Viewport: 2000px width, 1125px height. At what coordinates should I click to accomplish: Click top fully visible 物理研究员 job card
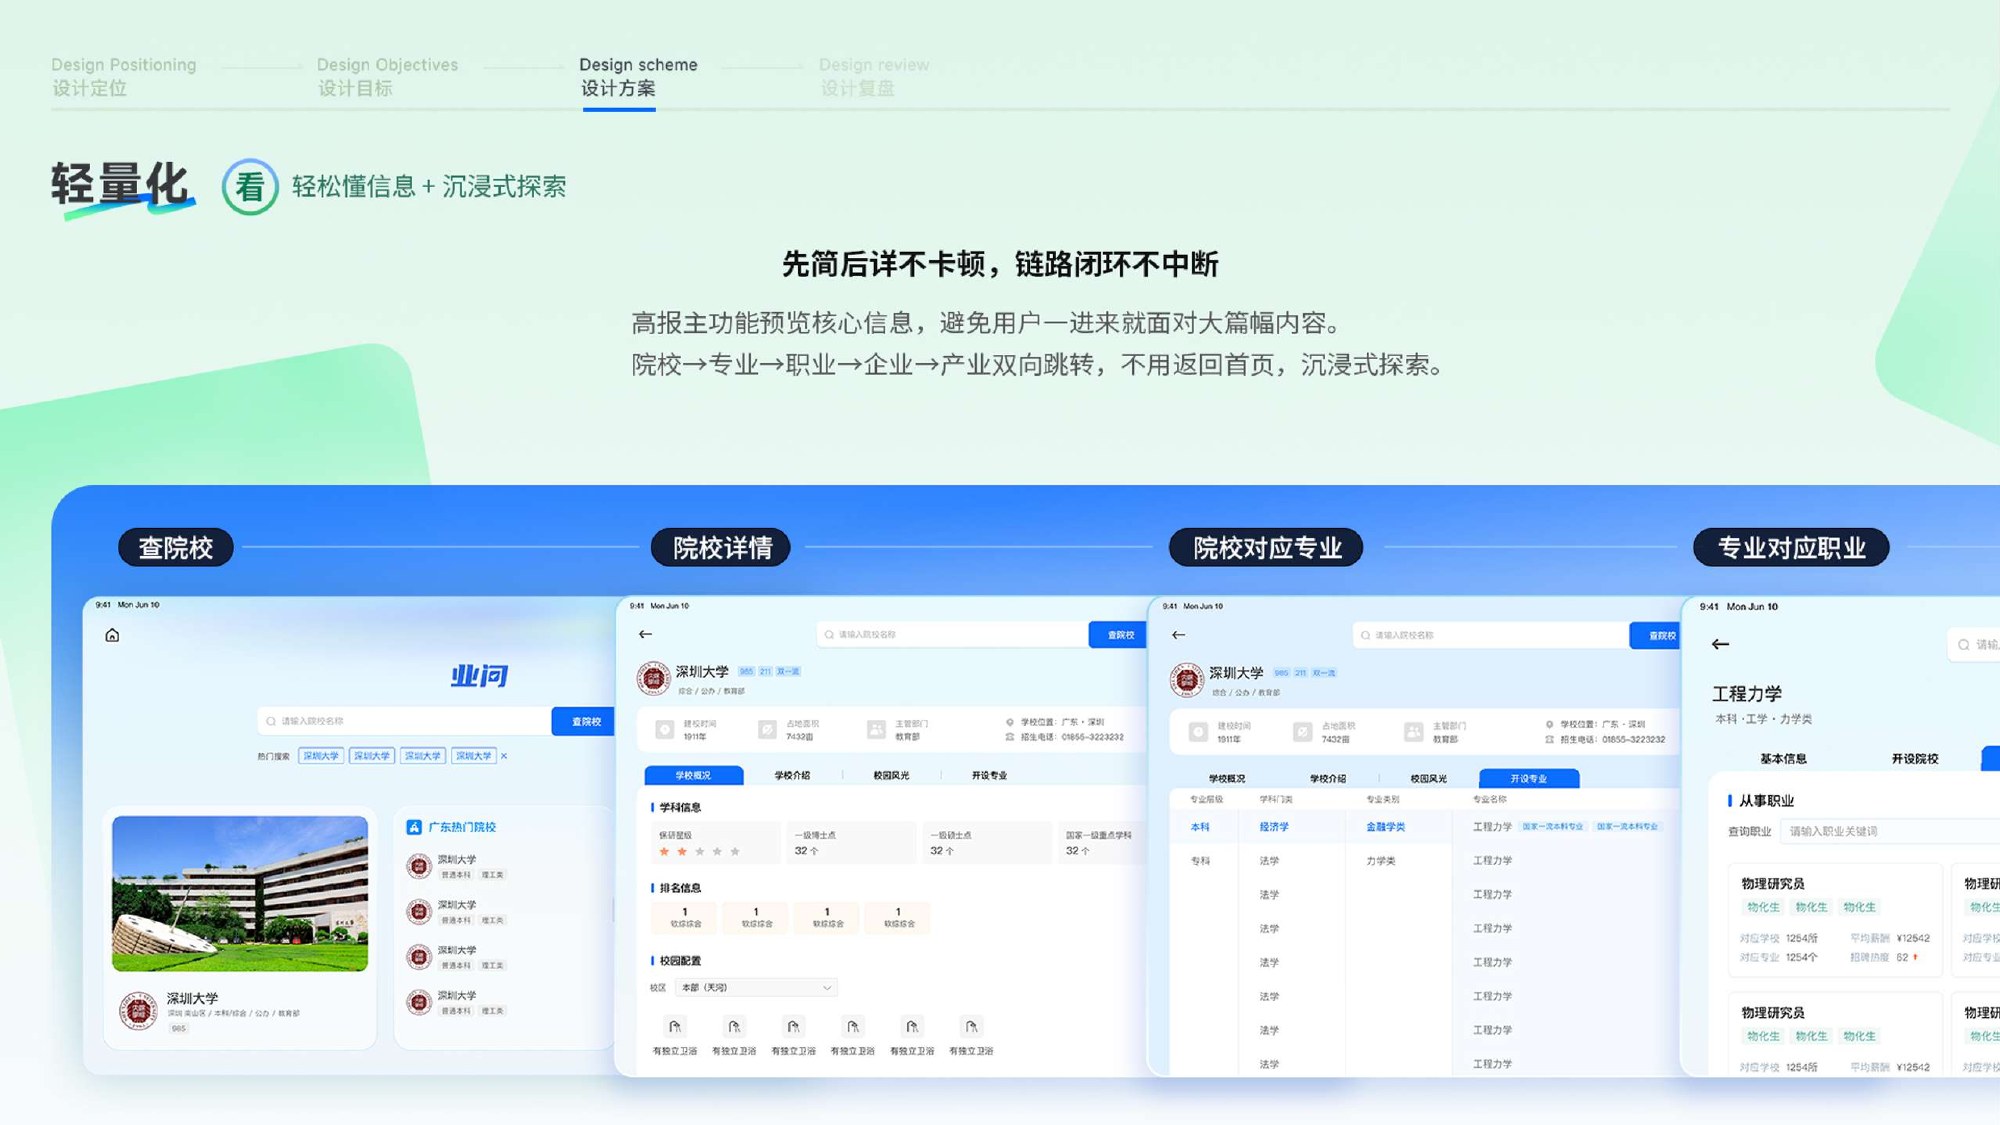pos(1835,920)
